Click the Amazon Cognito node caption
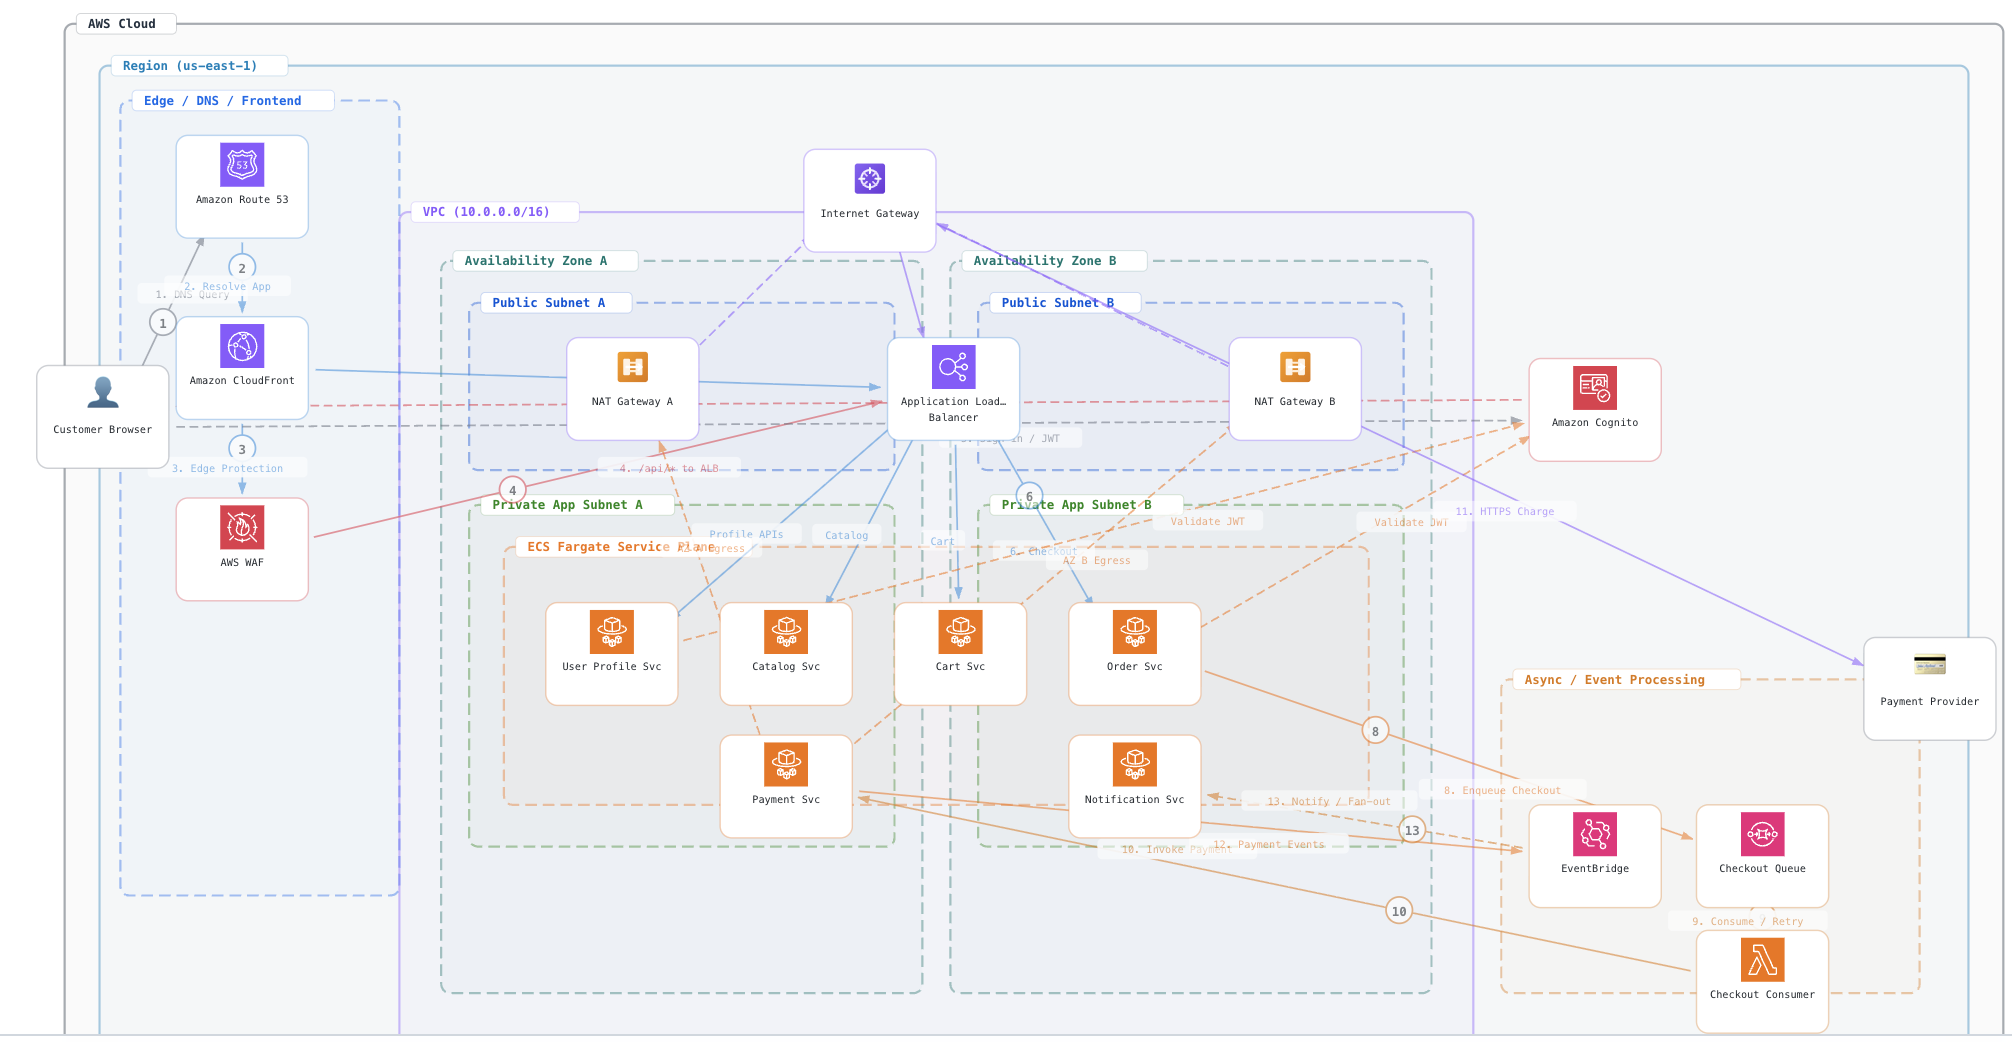 pos(1595,422)
